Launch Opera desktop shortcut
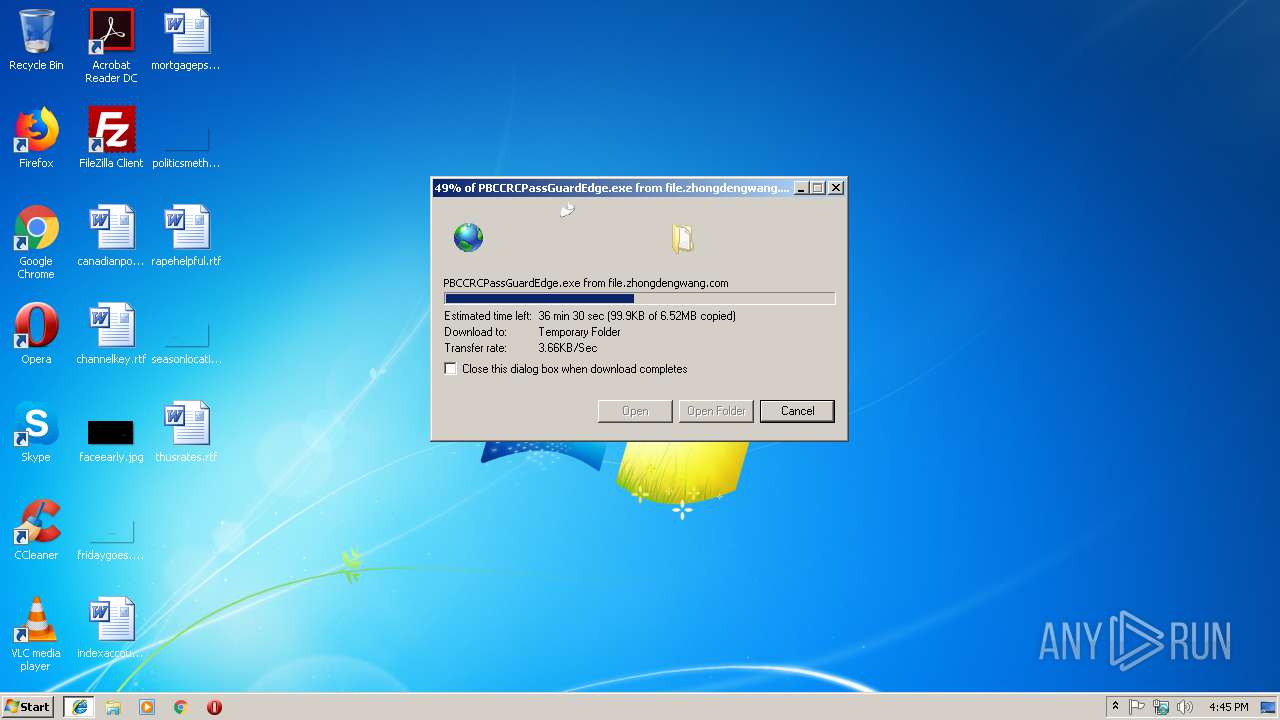 pyautogui.click(x=36, y=334)
